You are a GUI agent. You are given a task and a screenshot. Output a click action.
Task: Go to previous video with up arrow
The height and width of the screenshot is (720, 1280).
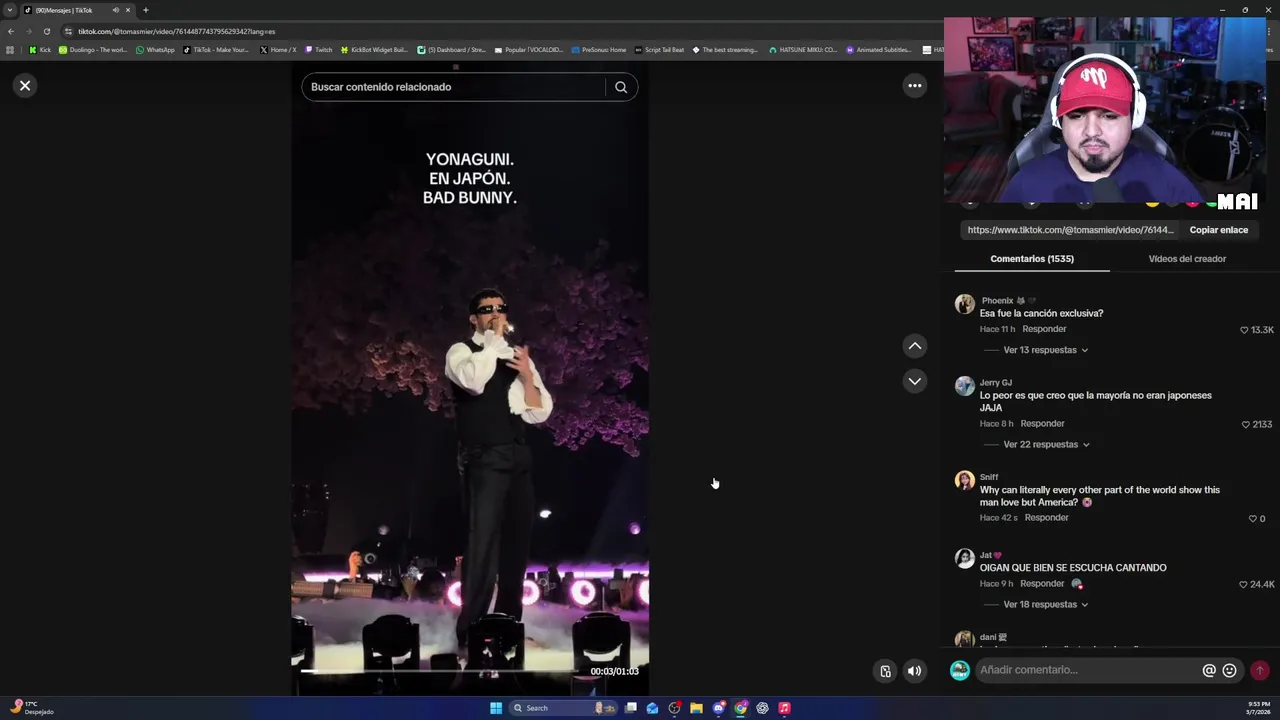(x=914, y=346)
